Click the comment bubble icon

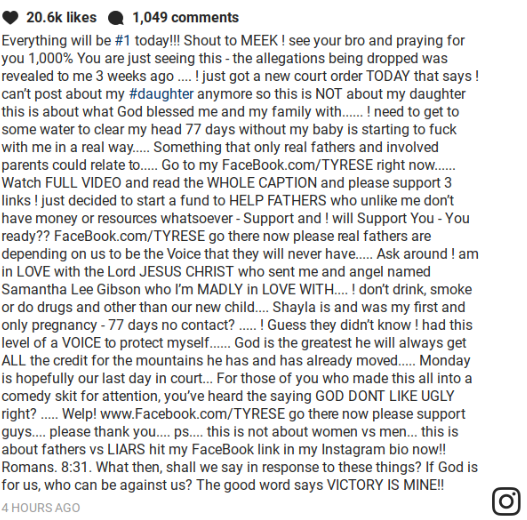116,18
